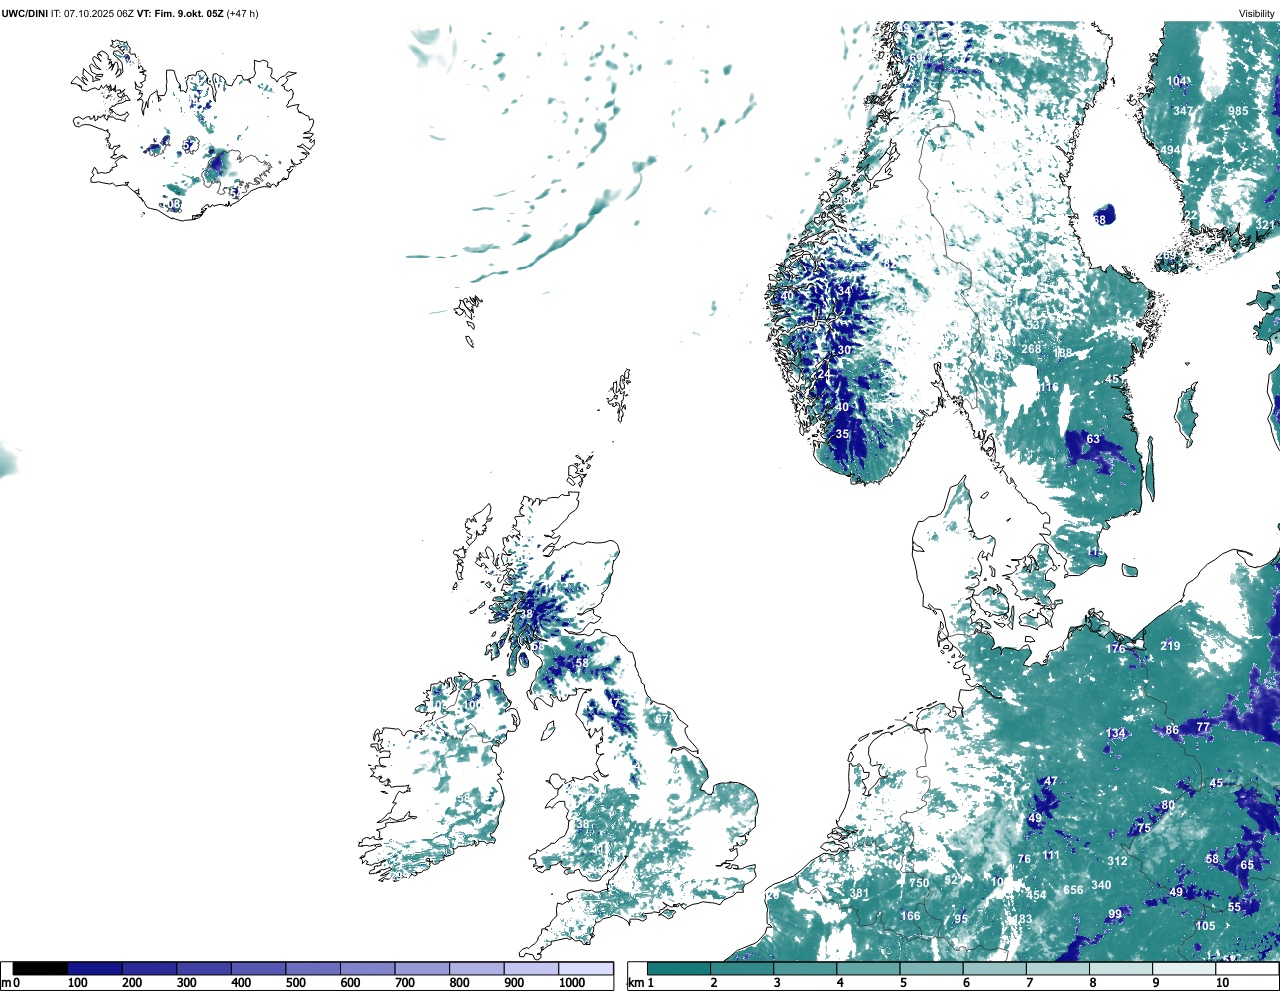Image resolution: width=1280 pixels, height=991 pixels.
Task: Click the '111' value over Germany
Action: [x=1051, y=855]
